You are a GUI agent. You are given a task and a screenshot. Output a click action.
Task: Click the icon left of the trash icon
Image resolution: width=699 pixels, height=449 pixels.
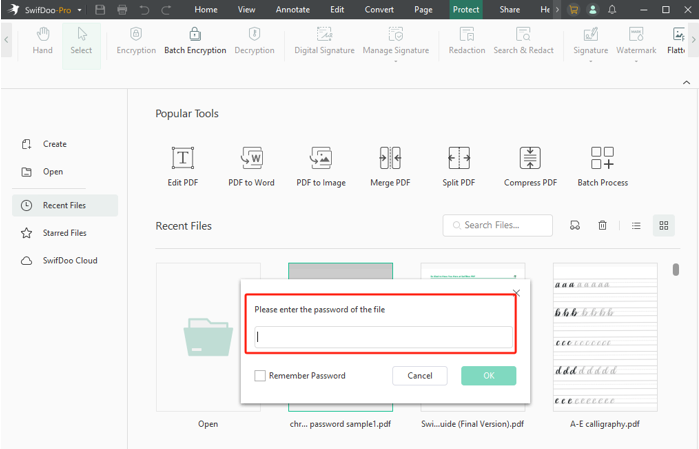pos(575,225)
